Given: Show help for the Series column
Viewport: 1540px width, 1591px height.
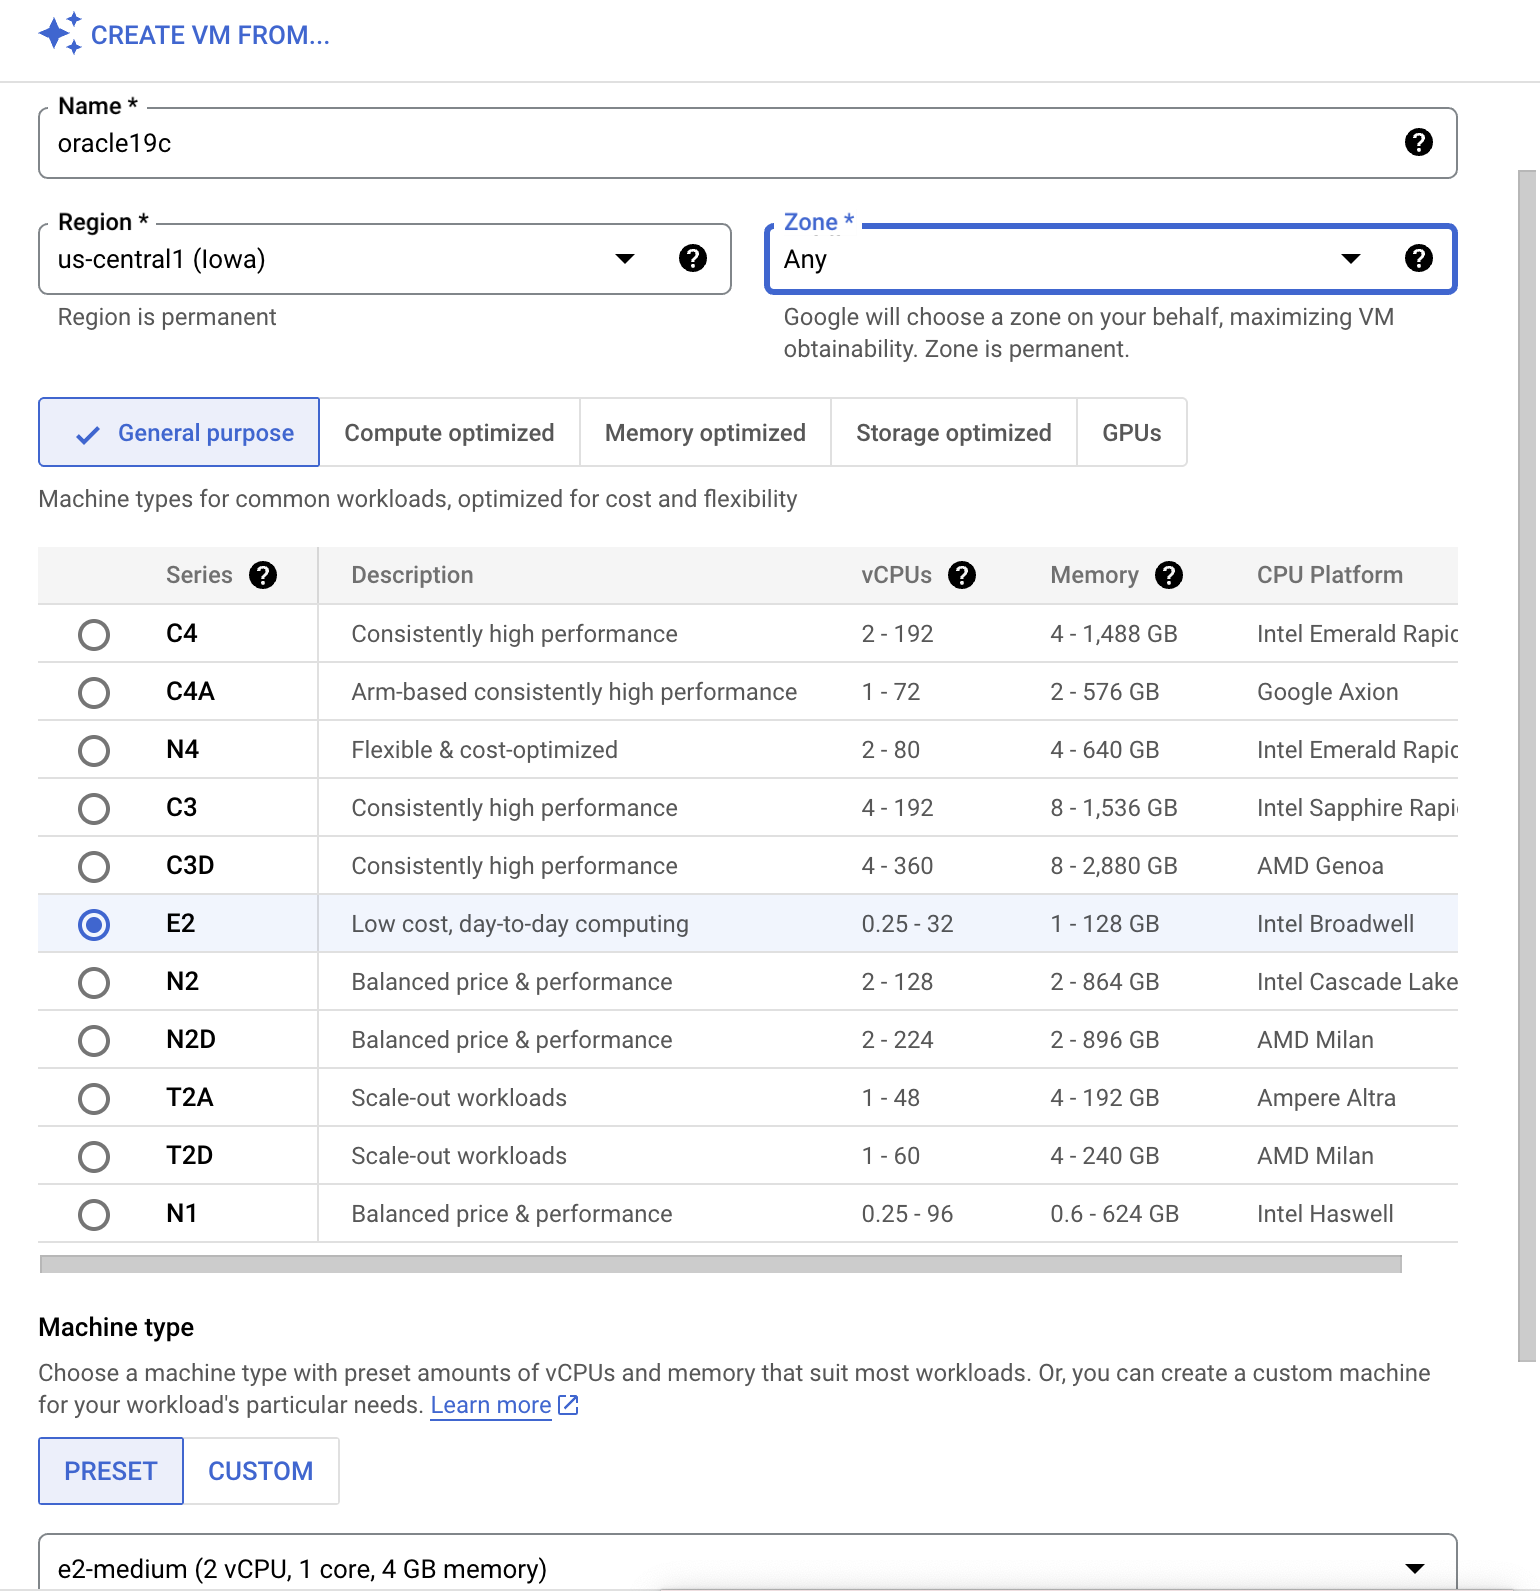Looking at the screenshot, I should pyautogui.click(x=263, y=576).
